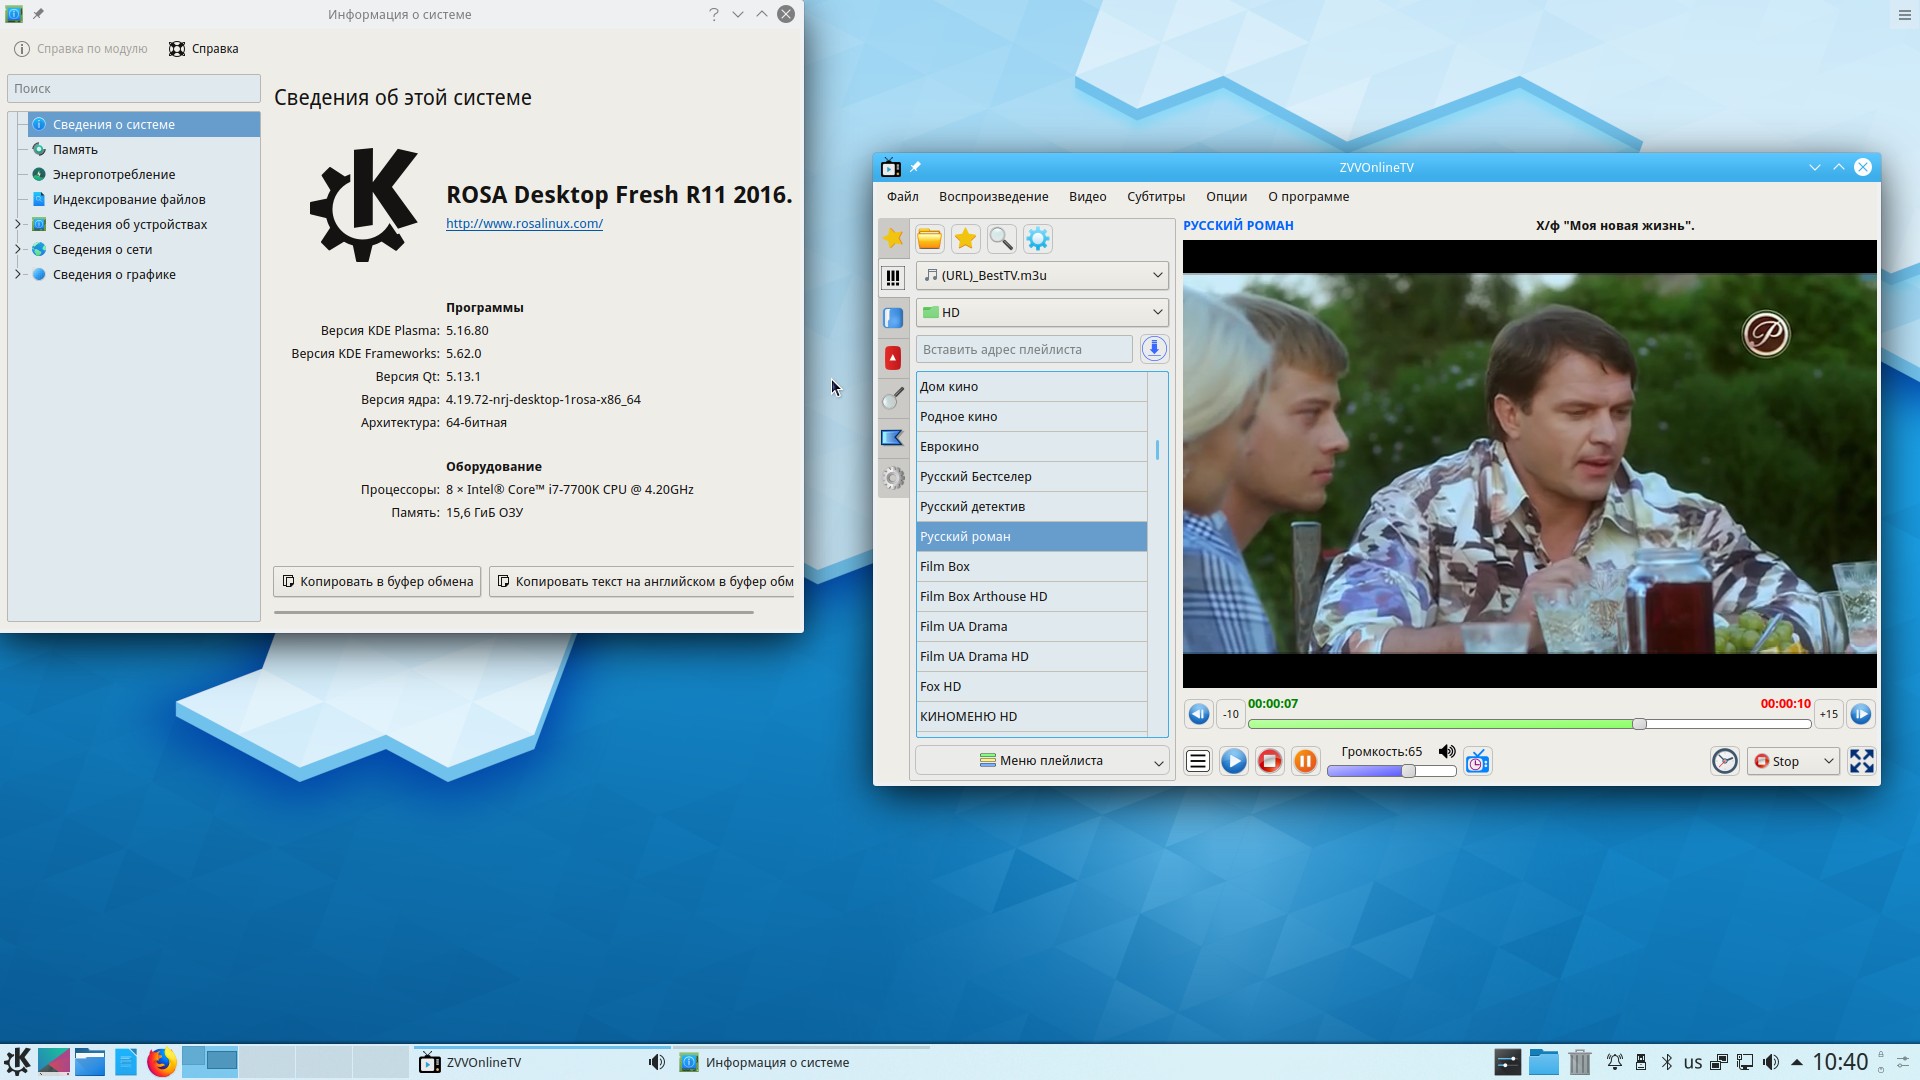
Task: Click the volume slider track
Action: pos(1390,771)
